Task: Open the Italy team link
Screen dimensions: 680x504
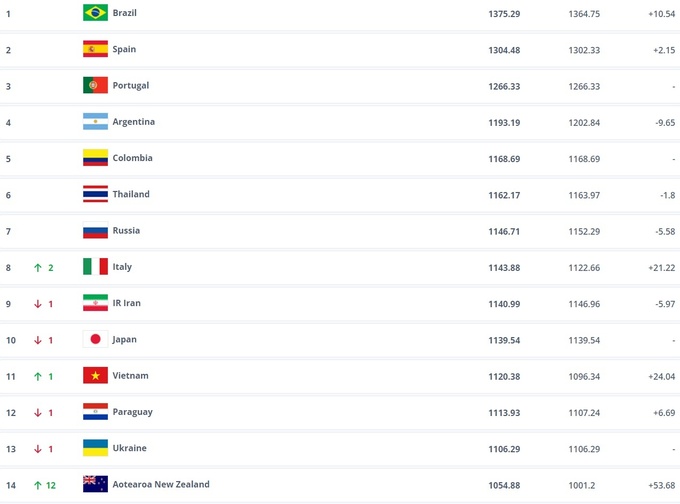Action: (122, 267)
